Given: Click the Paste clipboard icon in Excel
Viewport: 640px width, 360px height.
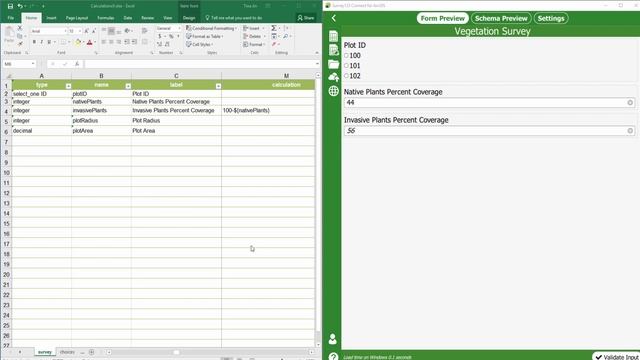Looking at the screenshot, I should [9, 33].
